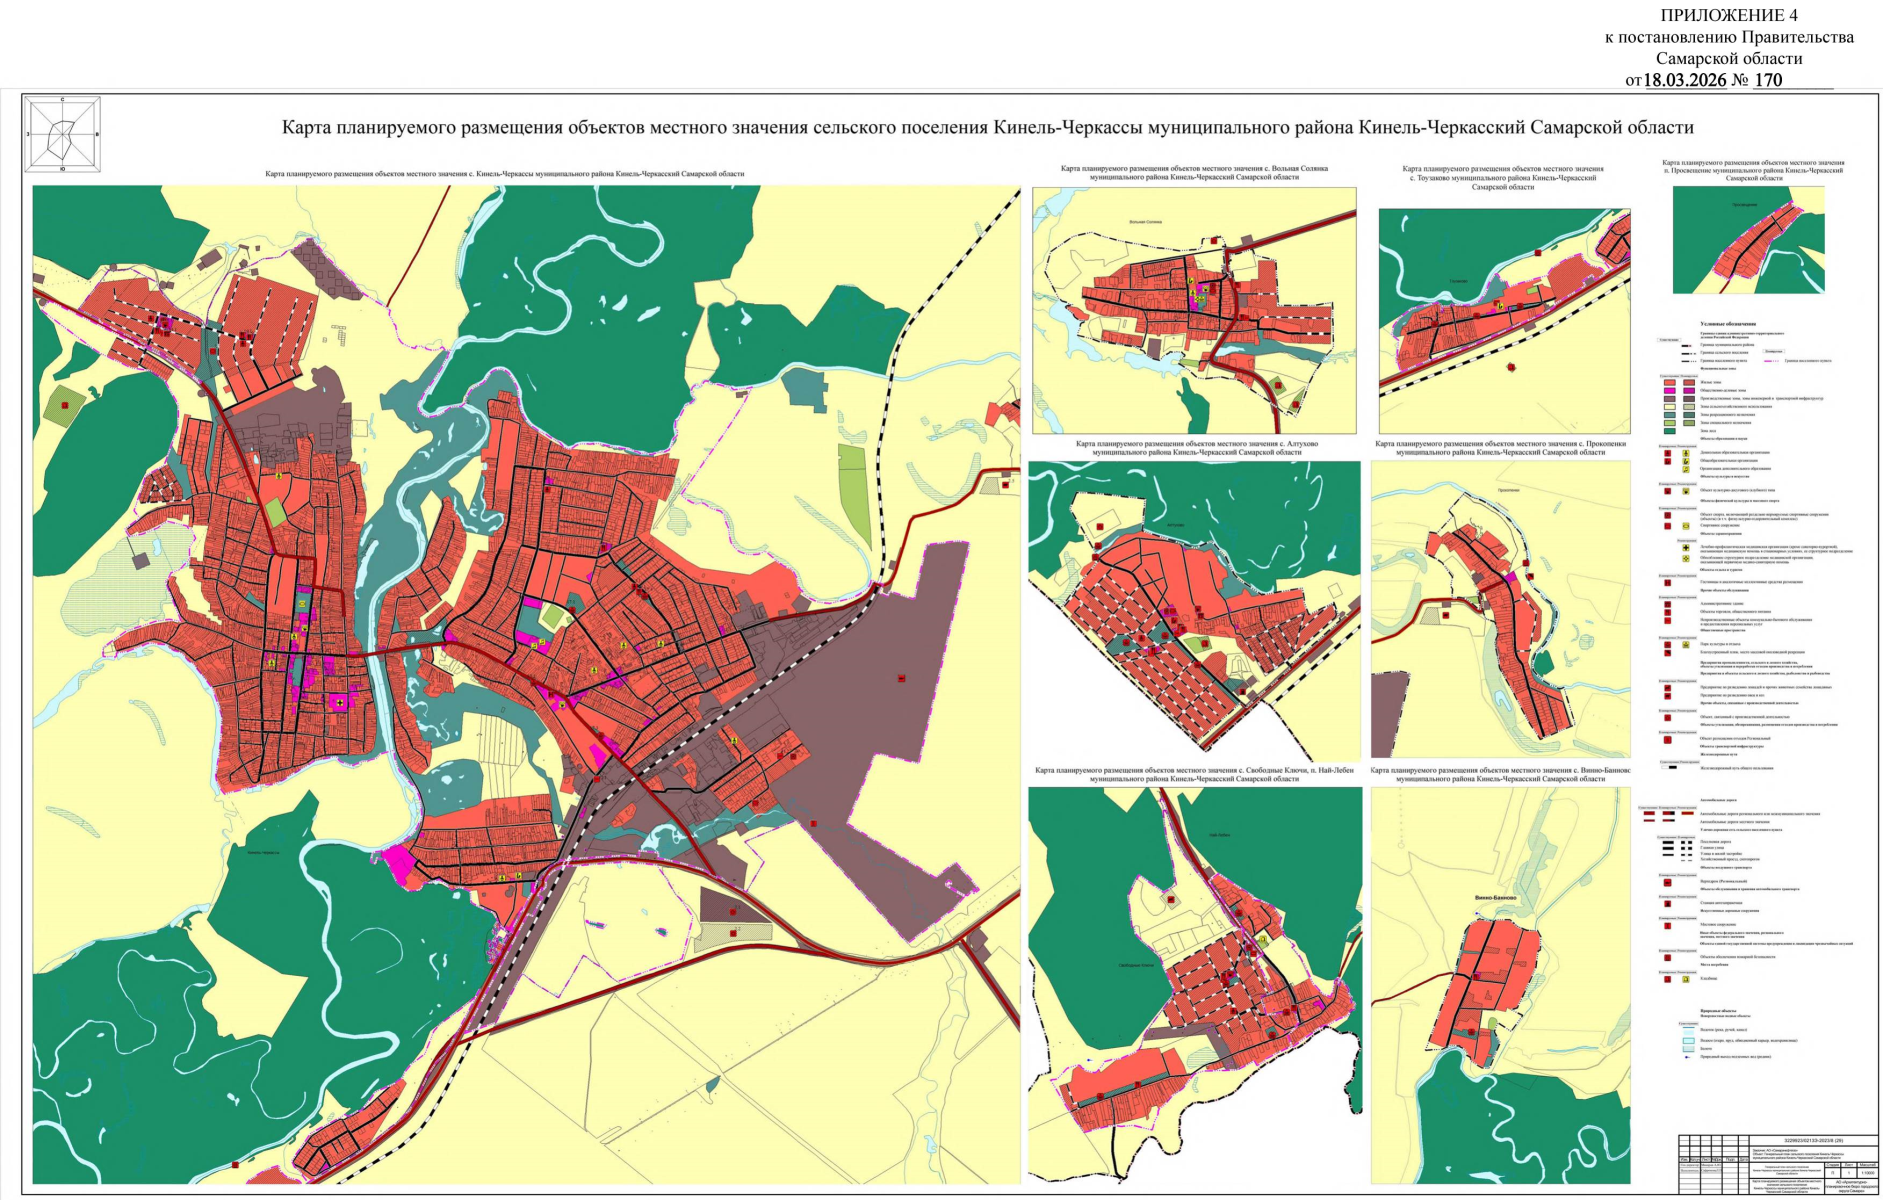This screenshot has height=1200, width=1883.
Task: Click the main map title heading
Action: 987,128
